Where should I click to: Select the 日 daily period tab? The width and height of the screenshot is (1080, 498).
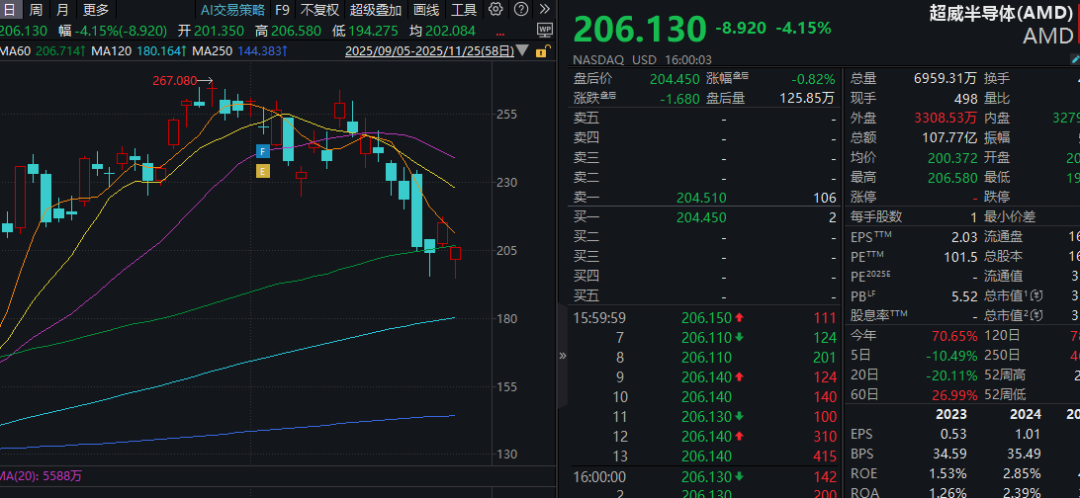coord(10,10)
